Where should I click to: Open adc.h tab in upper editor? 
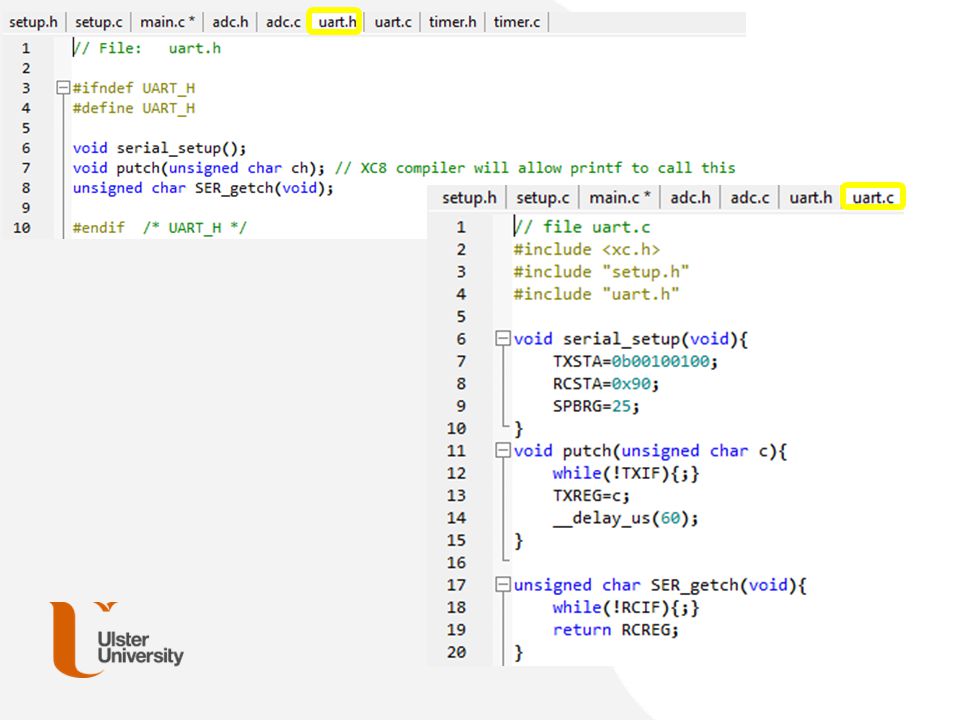pos(230,22)
